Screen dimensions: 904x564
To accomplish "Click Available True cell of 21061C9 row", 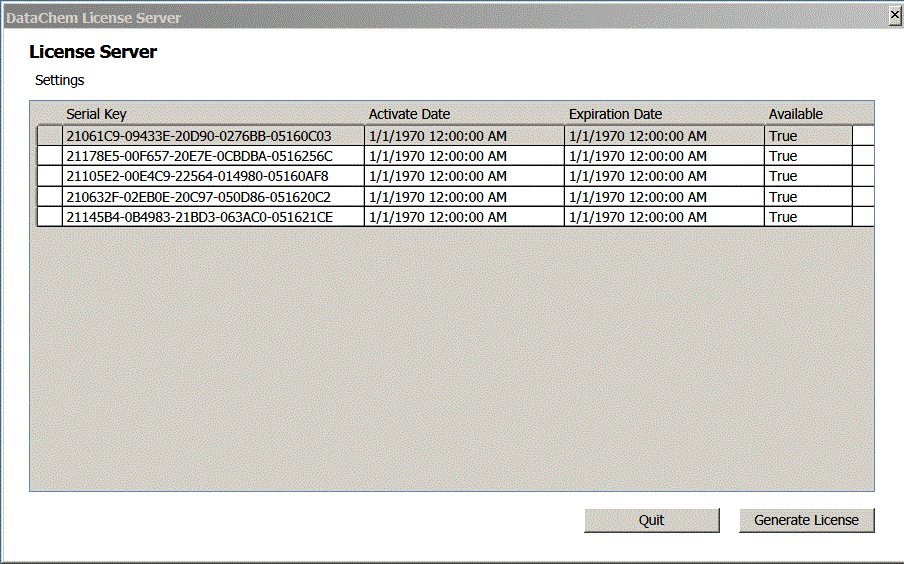I will pyautogui.click(x=808, y=136).
